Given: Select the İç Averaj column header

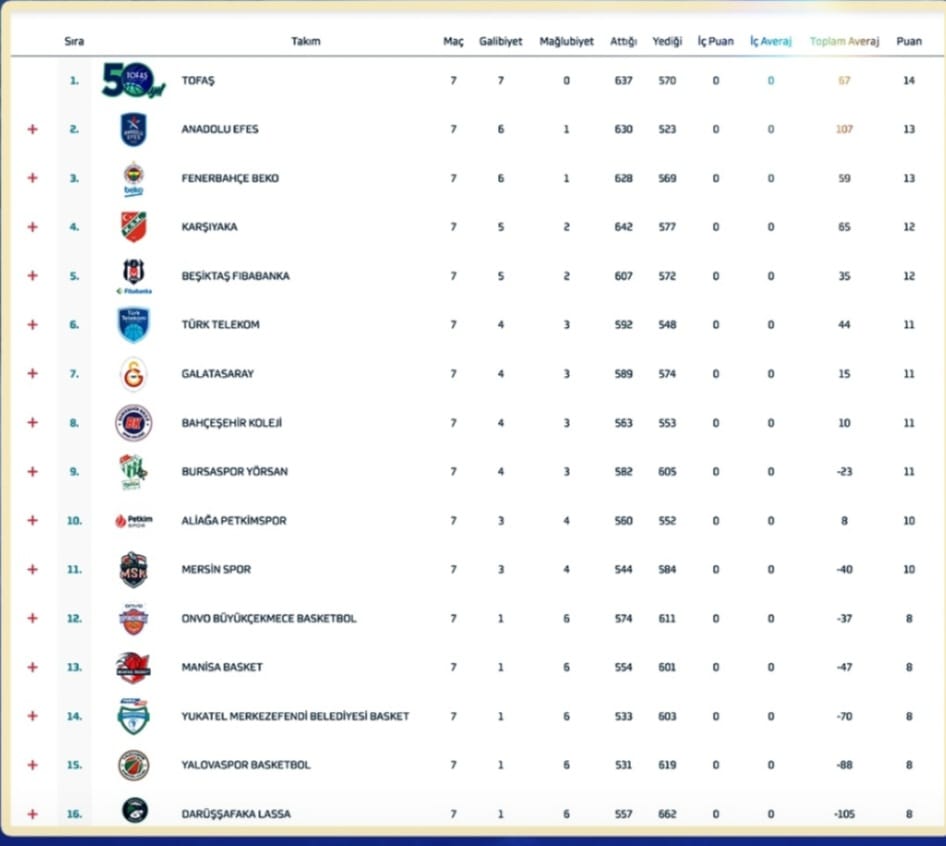Looking at the screenshot, I should click(770, 41).
